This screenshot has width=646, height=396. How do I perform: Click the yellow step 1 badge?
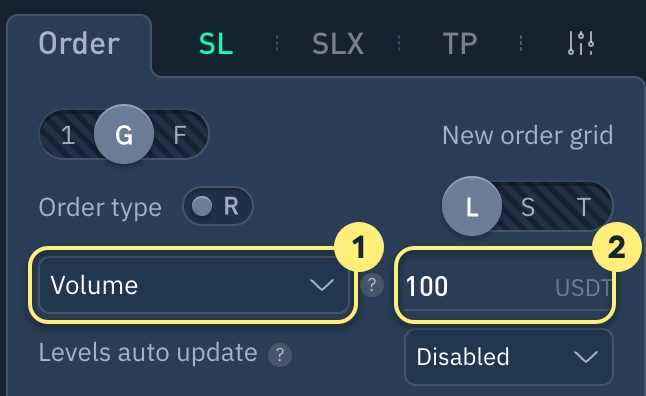pos(359,247)
